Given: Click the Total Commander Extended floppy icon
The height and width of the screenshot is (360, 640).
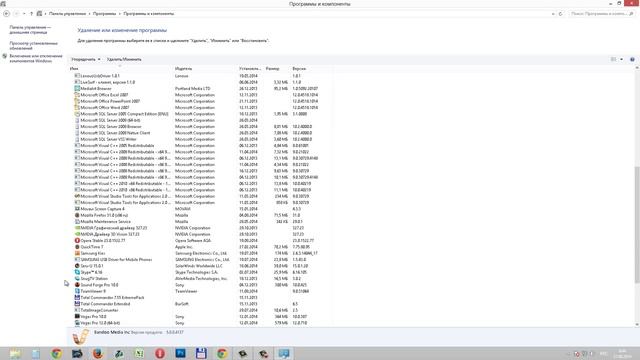Looking at the screenshot, I should point(77,304).
